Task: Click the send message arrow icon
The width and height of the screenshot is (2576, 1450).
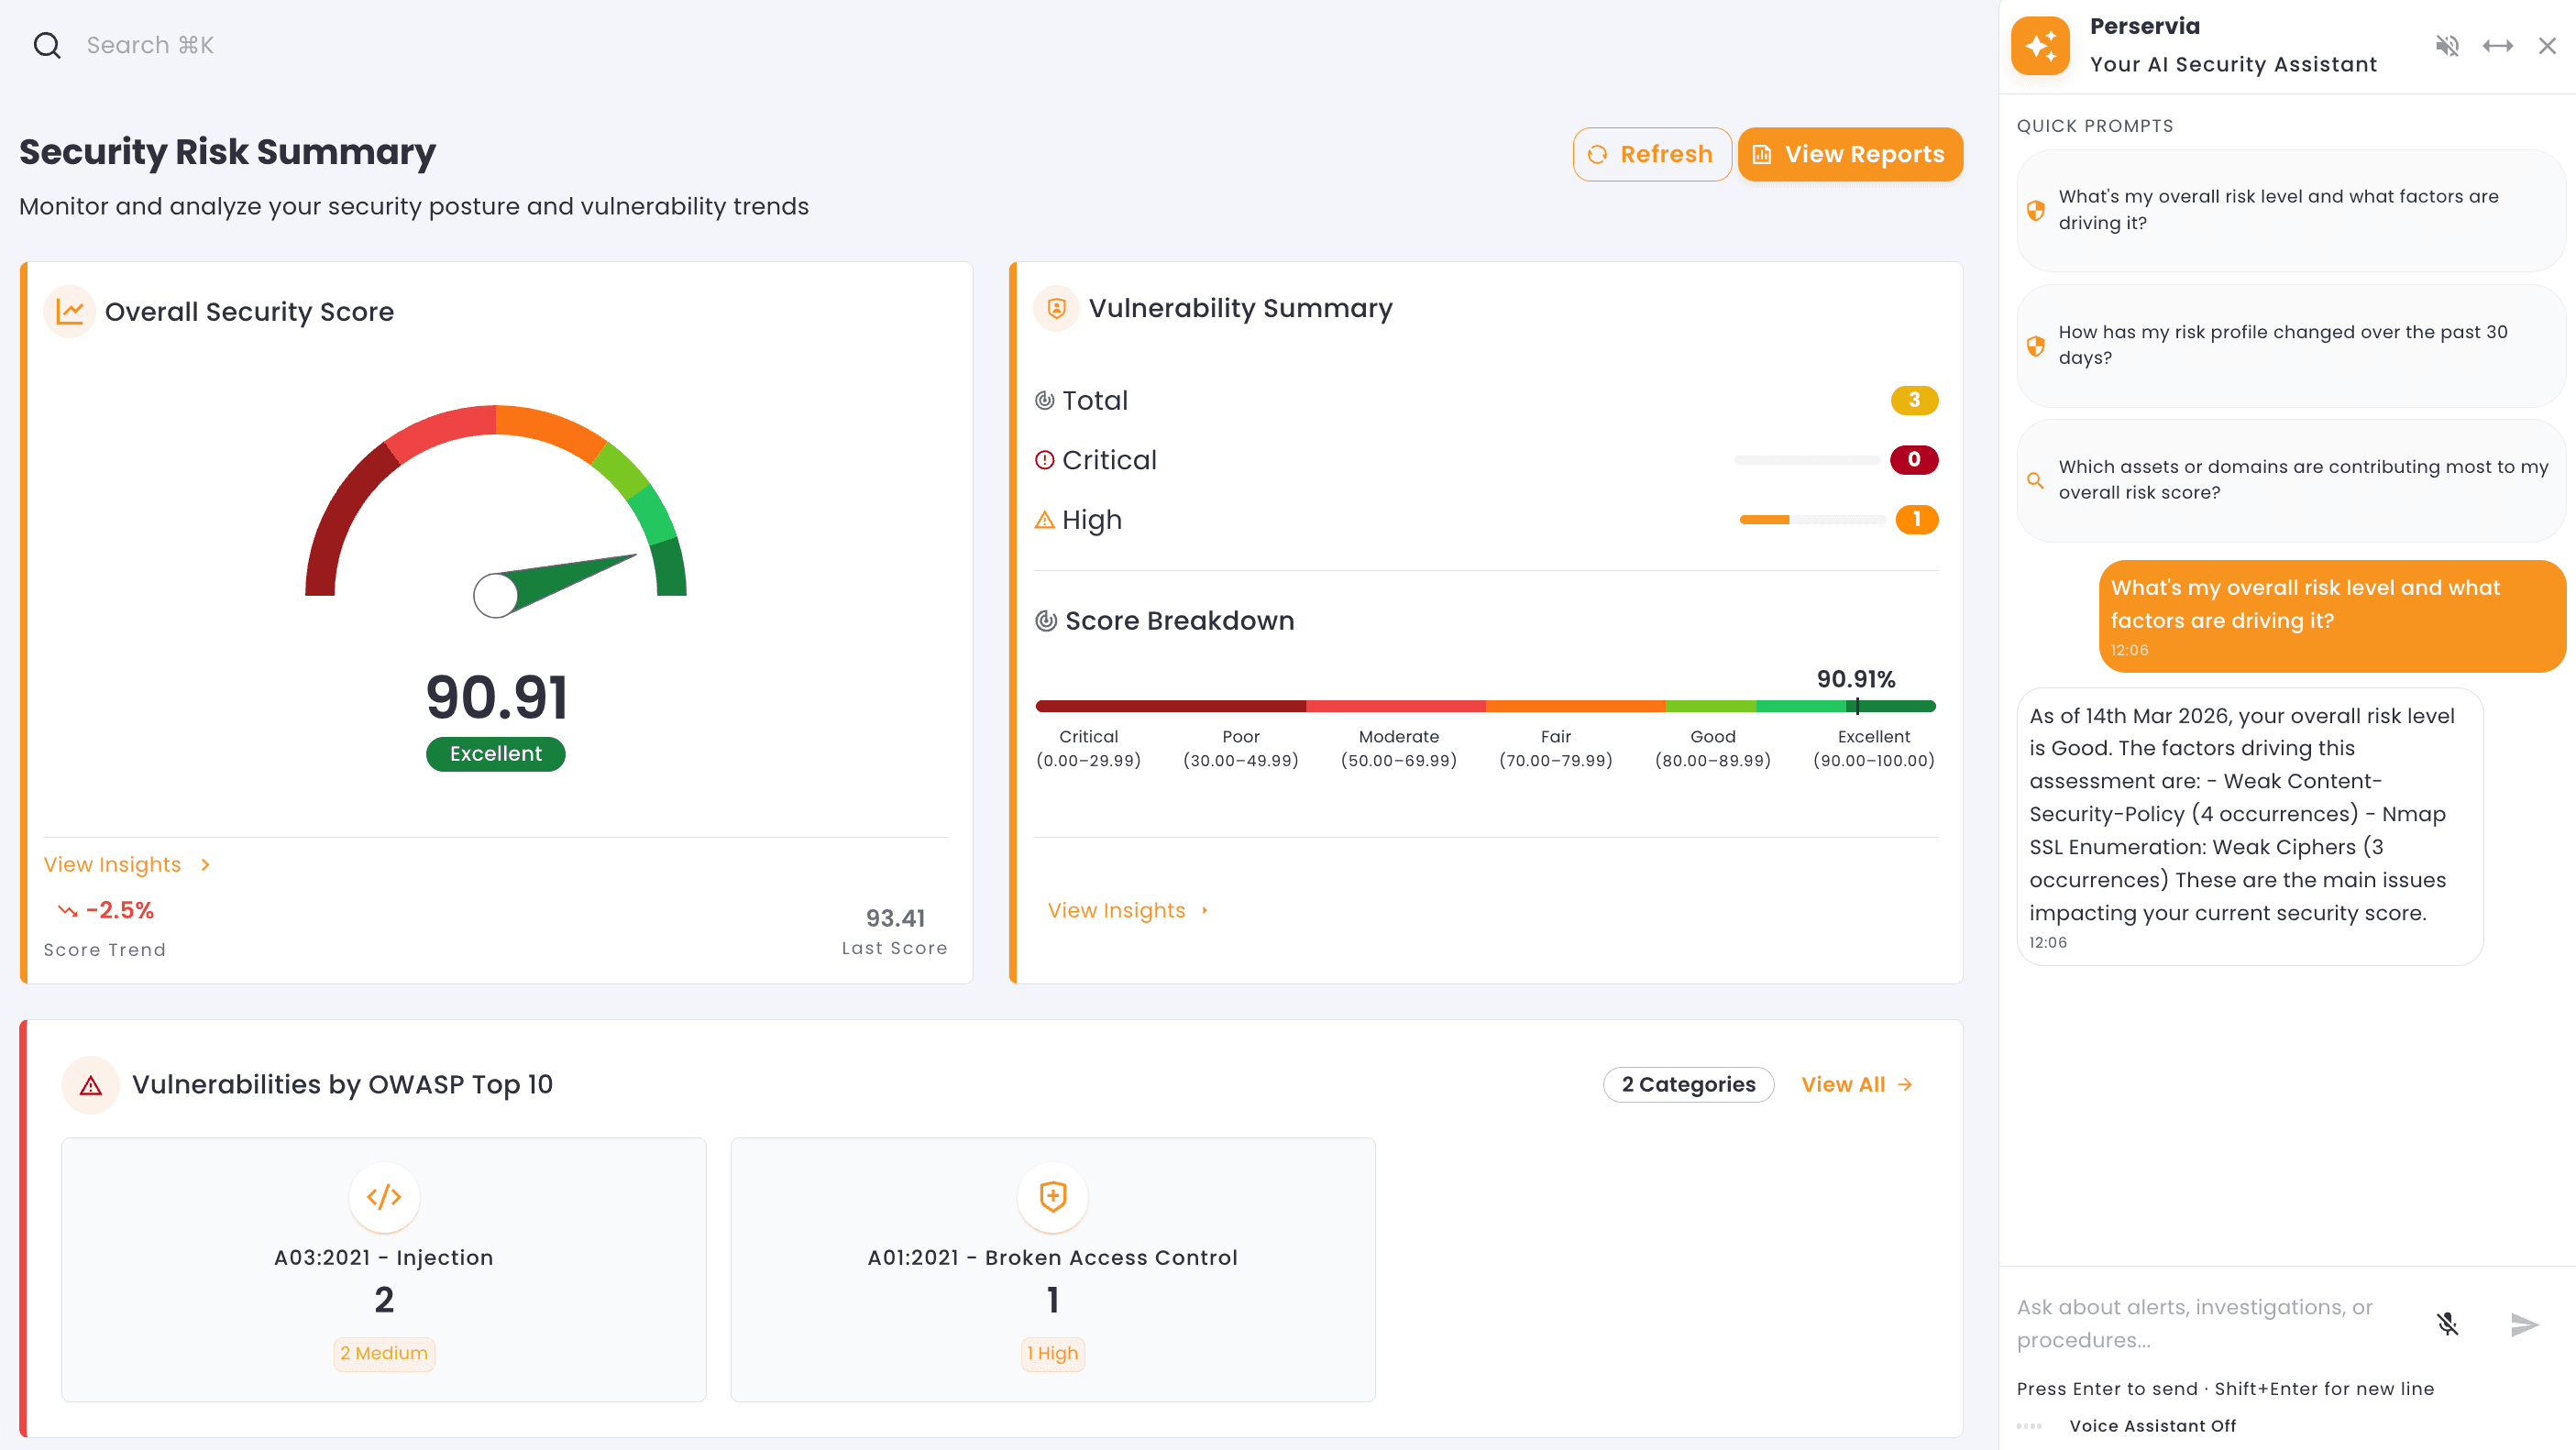Action: pos(2524,1324)
